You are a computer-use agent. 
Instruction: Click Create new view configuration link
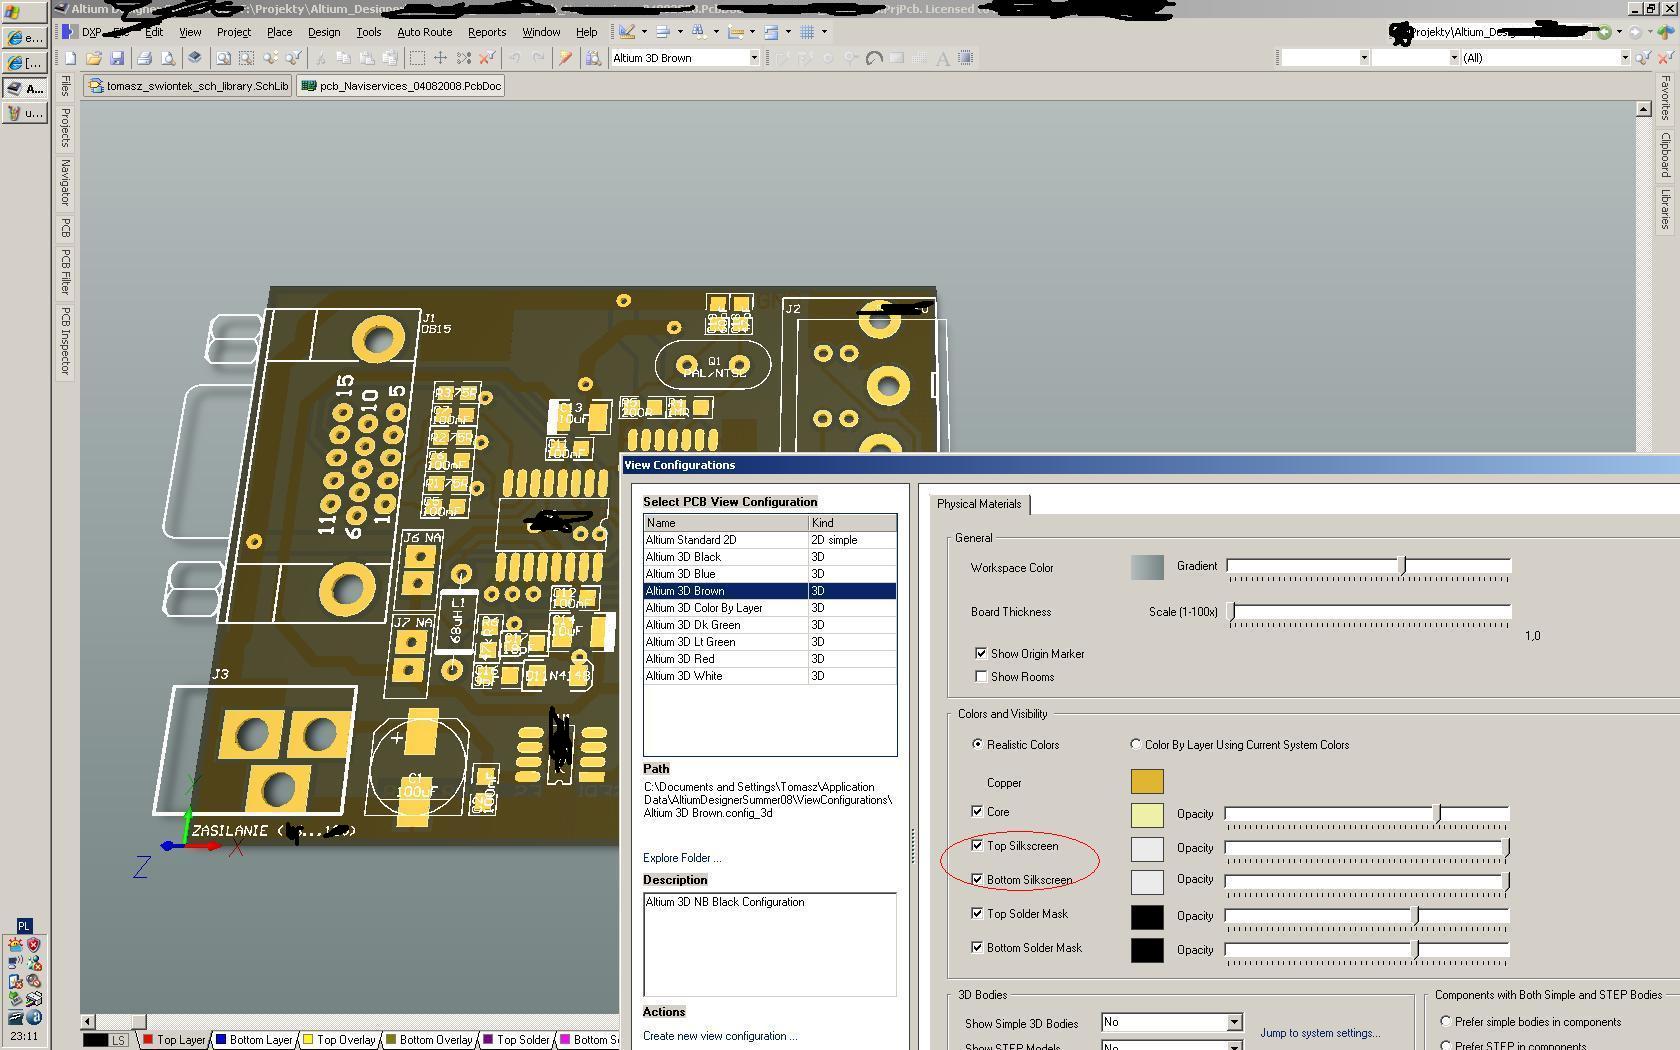point(720,1036)
